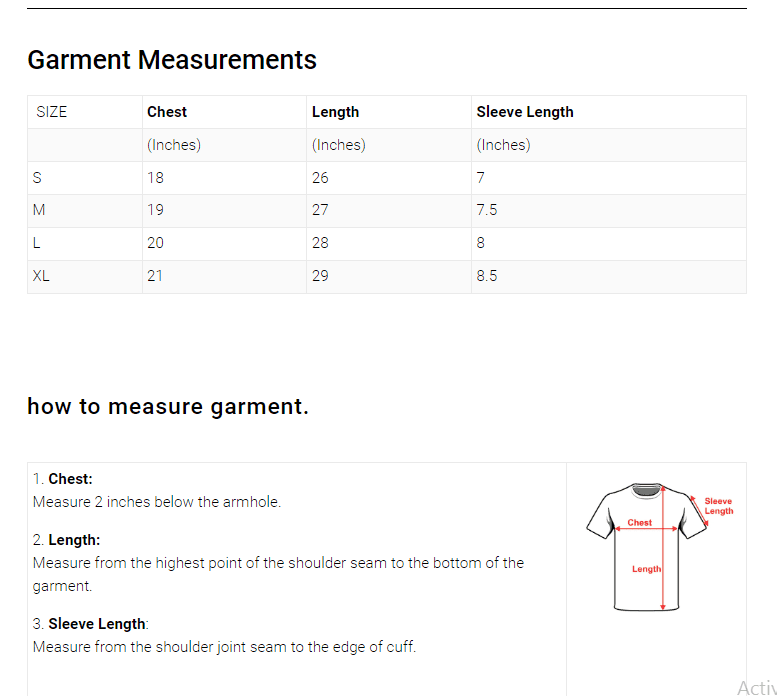Click the red Chest label on t-shirt diagram
This screenshot has height=696, width=777.
(640, 523)
